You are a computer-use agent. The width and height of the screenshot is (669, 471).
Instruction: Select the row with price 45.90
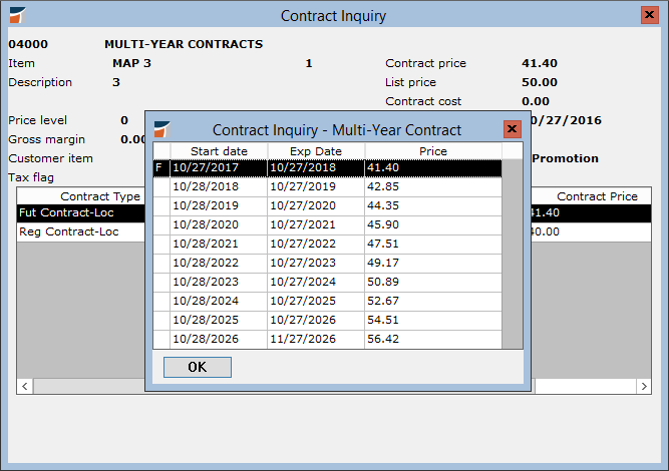[432, 223]
